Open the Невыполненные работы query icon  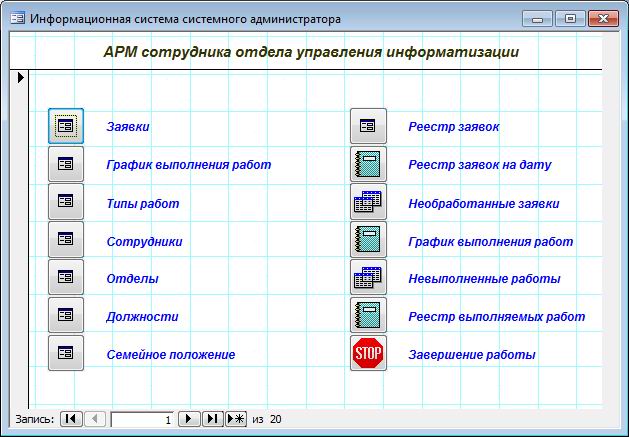click(368, 278)
